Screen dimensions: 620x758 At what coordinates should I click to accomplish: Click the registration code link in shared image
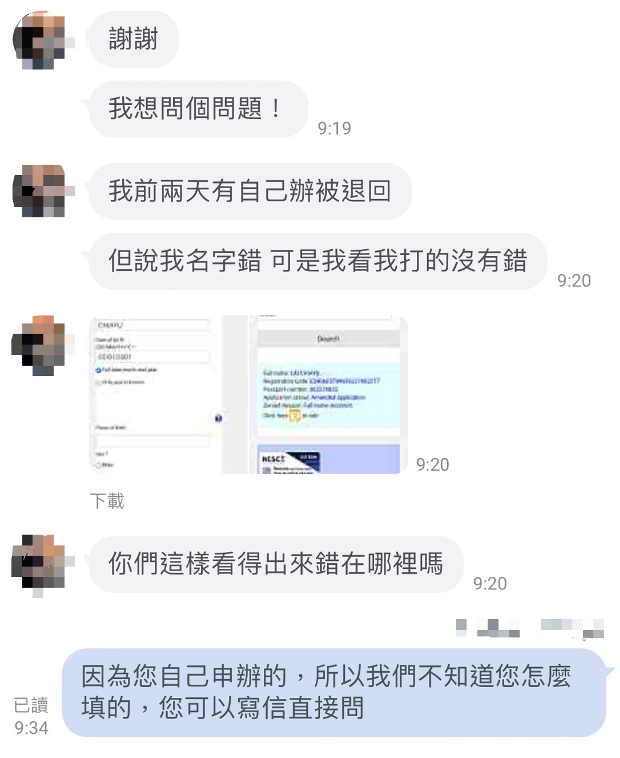[x=348, y=381]
